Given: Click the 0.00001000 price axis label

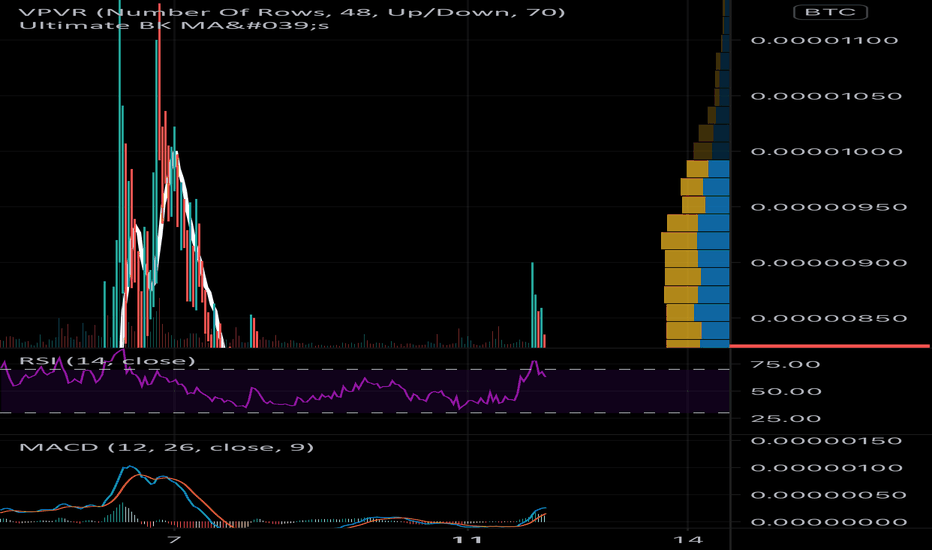Looking at the screenshot, I should point(827,152).
